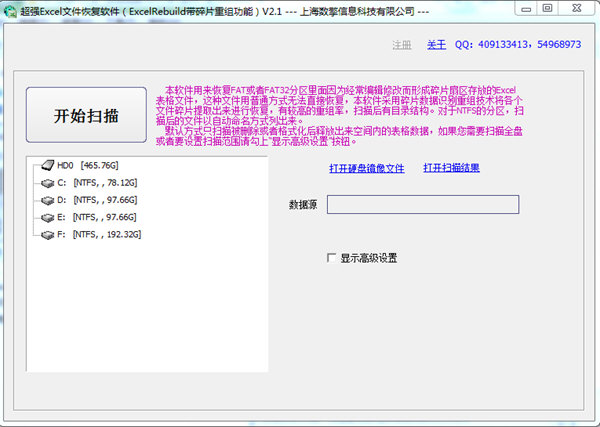This screenshot has width=600, height=427.
Task: Open the 打开硬盘镜像文件 link
Action: tap(366, 168)
